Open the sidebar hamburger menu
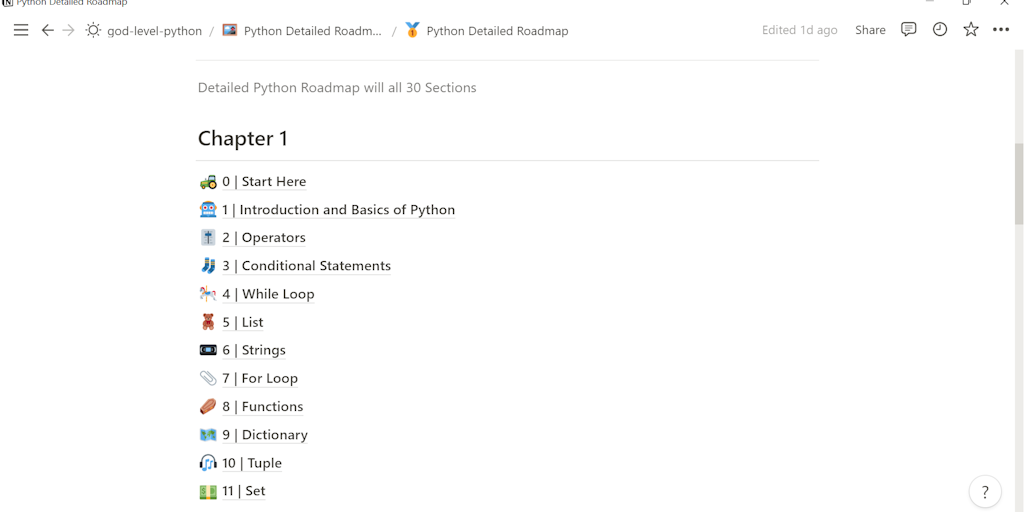 point(21,30)
